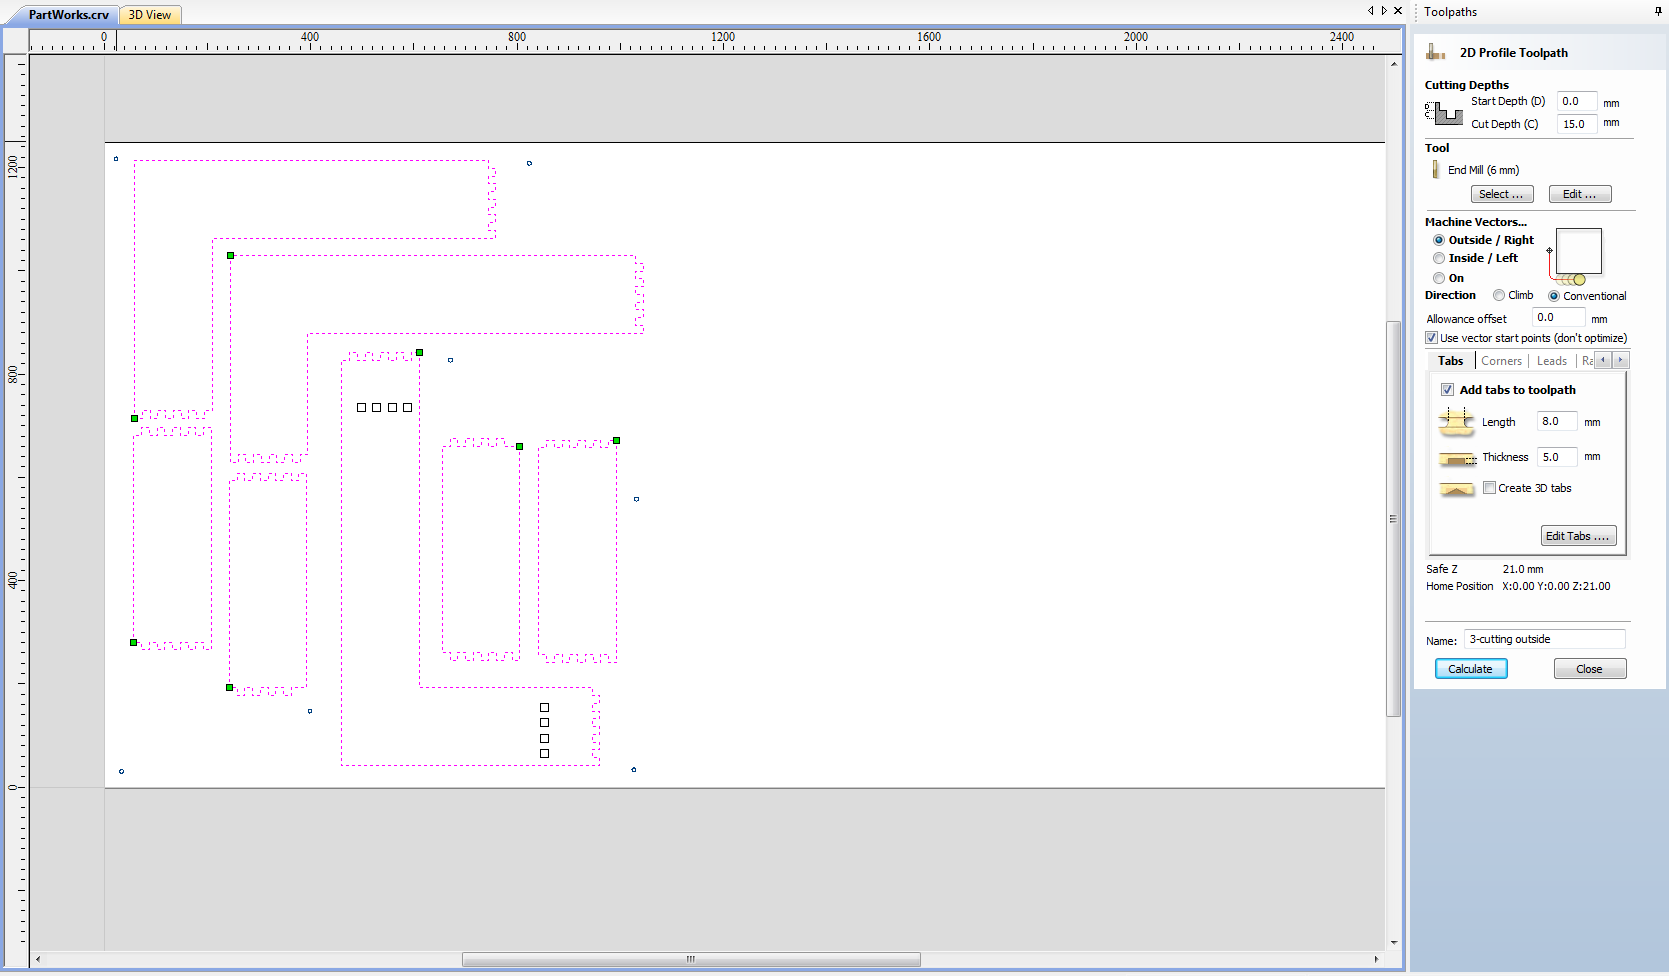The height and width of the screenshot is (976, 1669).
Task: Click the vertical scrollbar up arrow
Action: [x=1393, y=63]
